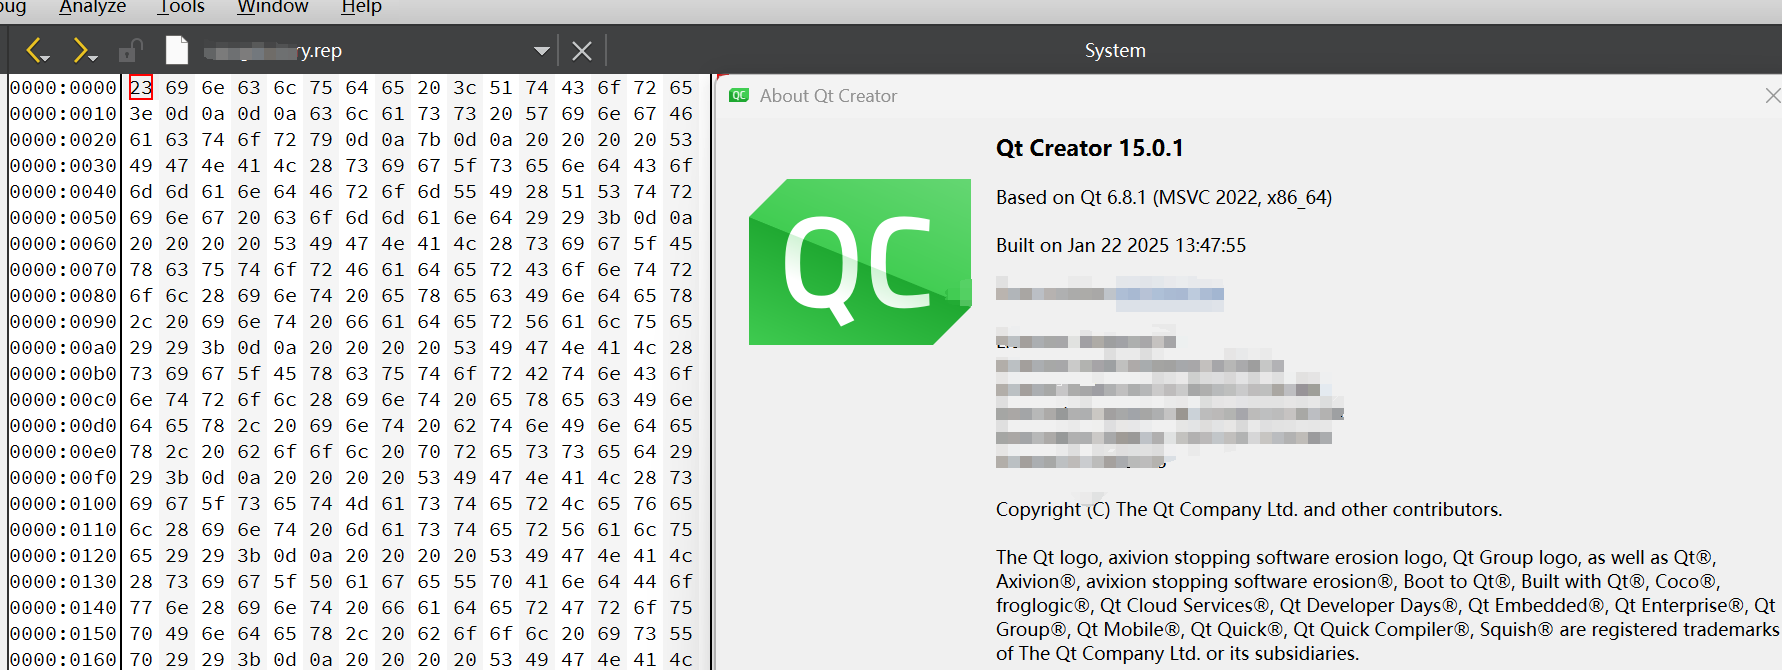Image resolution: width=1782 pixels, height=670 pixels.
Task: Go forward to the next location
Action: pyautogui.click(x=84, y=50)
